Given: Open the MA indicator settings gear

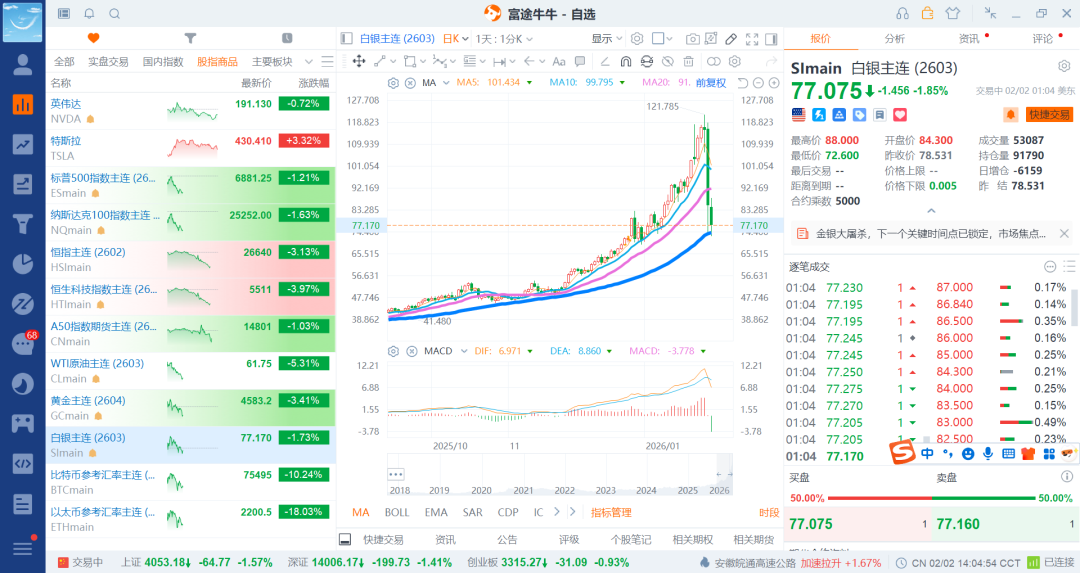Looking at the screenshot, I should 393,83.
